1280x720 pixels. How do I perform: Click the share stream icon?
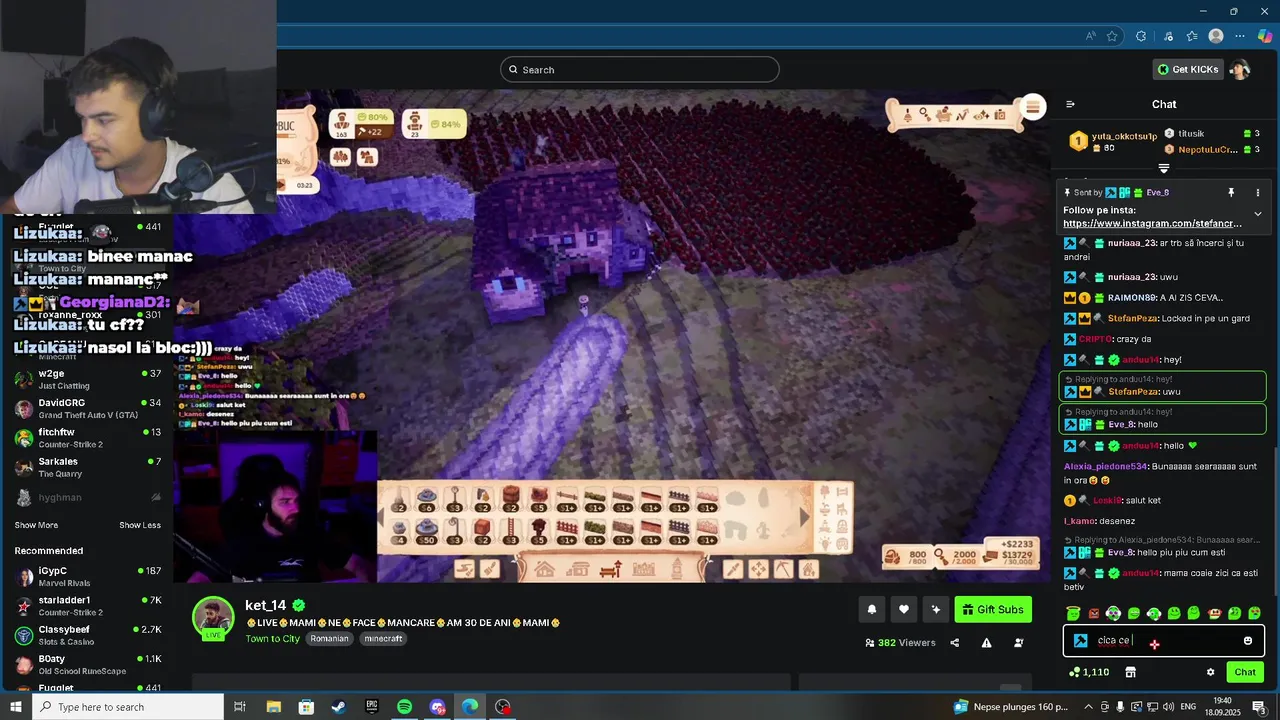tap(954, 643)
